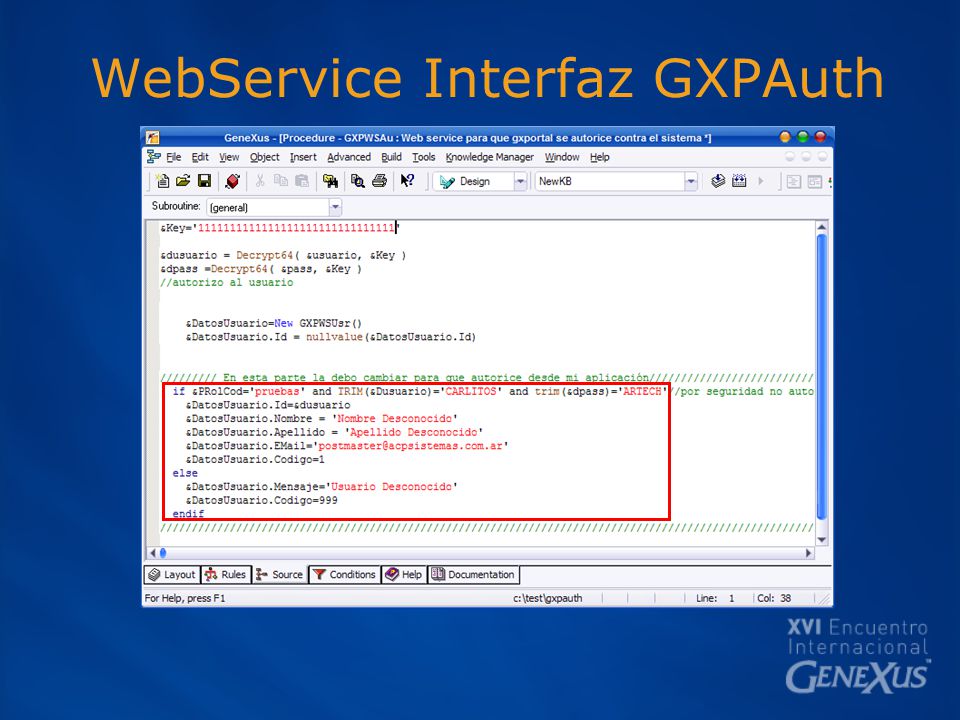Click the Print printer icon
Image resolution: width=960 pixels, height=720 pixels.
pos(379,181)
